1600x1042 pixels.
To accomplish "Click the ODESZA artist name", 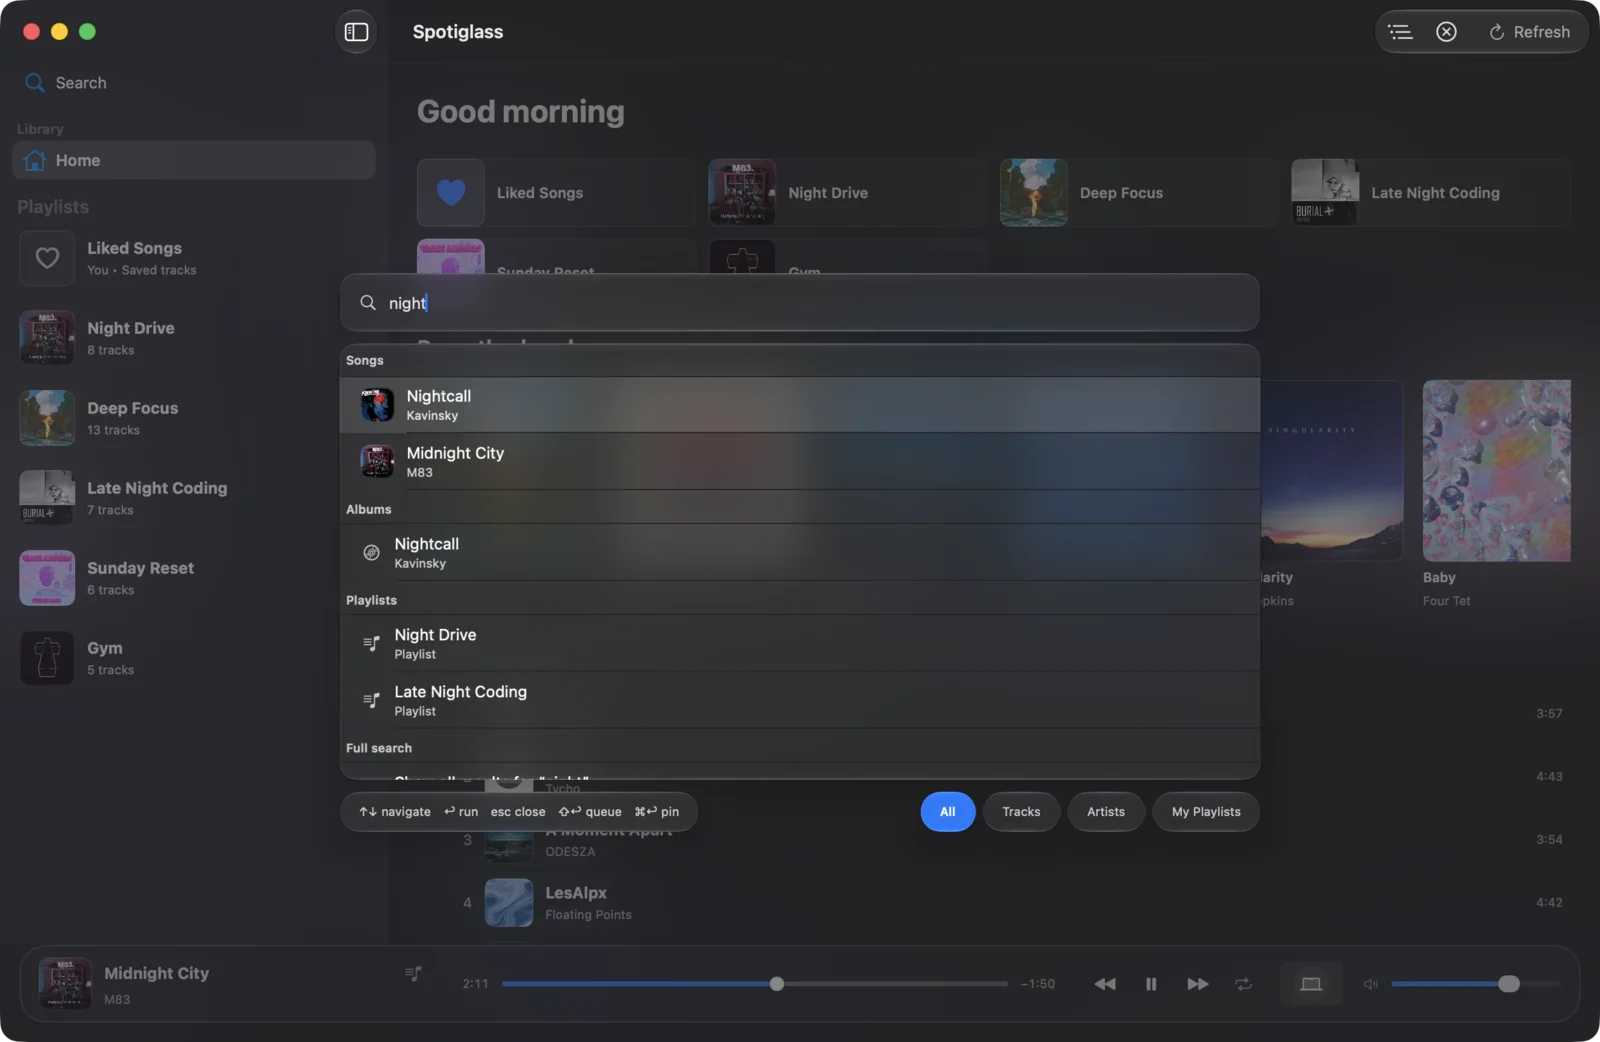I will click(x=570, y=852).
